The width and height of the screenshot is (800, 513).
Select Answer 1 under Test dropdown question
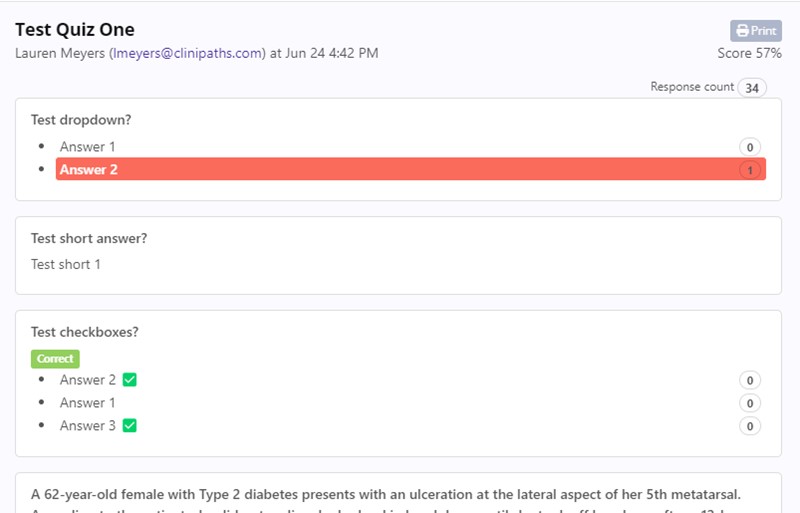coord(88,147)
